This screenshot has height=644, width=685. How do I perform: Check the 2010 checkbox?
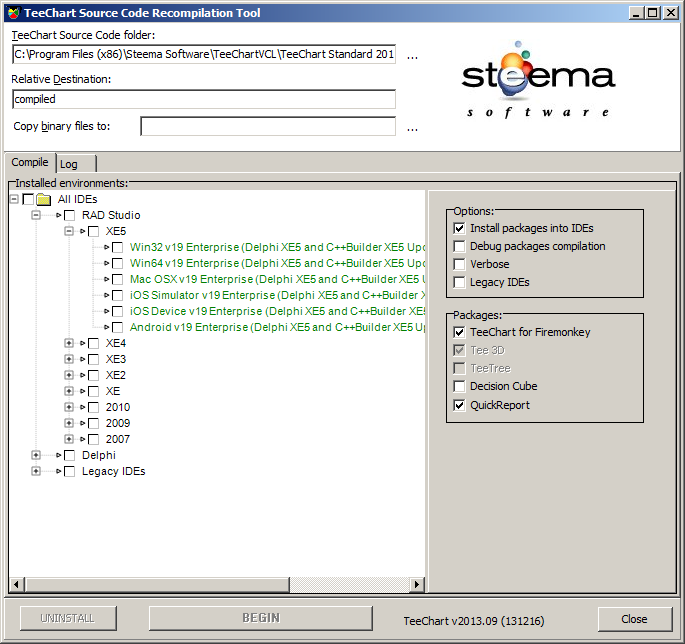[x=93, y=408]
